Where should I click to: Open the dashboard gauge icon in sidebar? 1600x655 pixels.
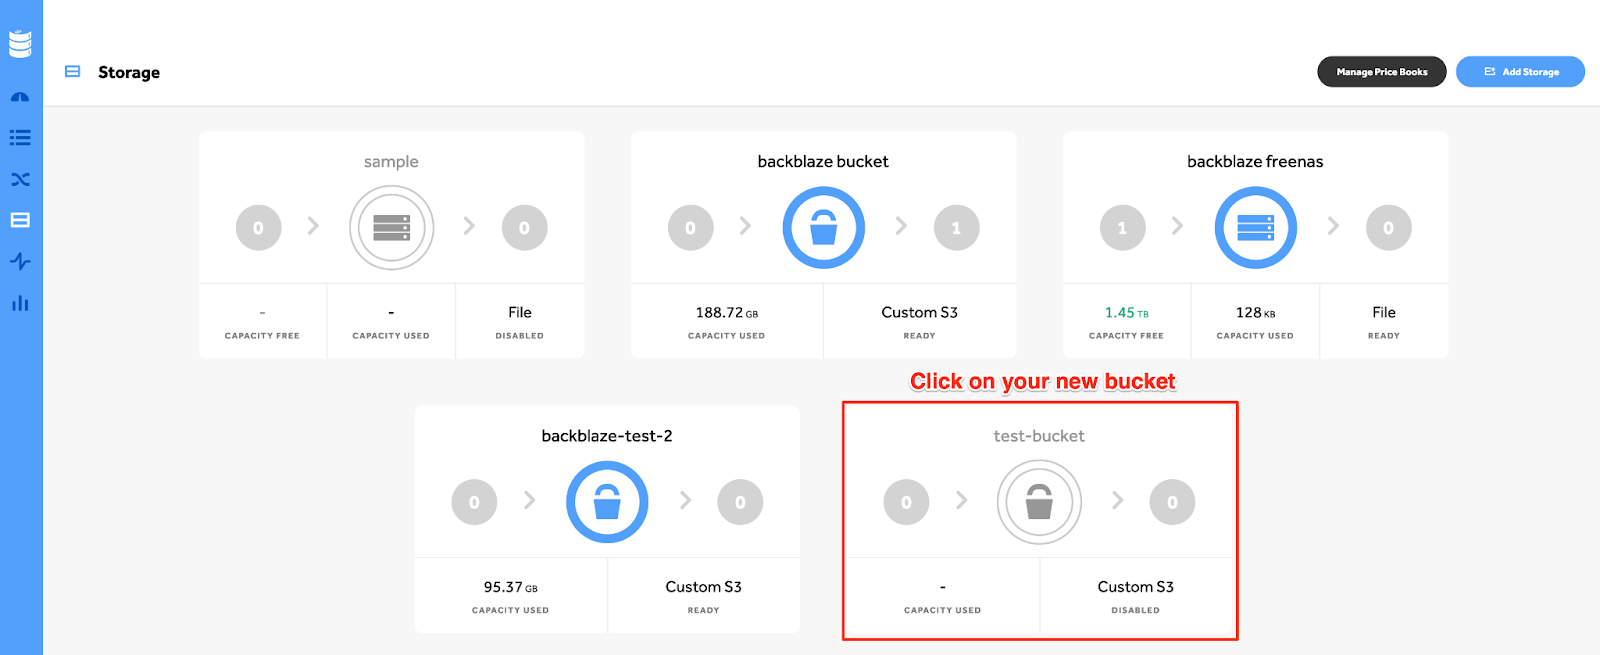pyautogui.click(x=20, y=97)
